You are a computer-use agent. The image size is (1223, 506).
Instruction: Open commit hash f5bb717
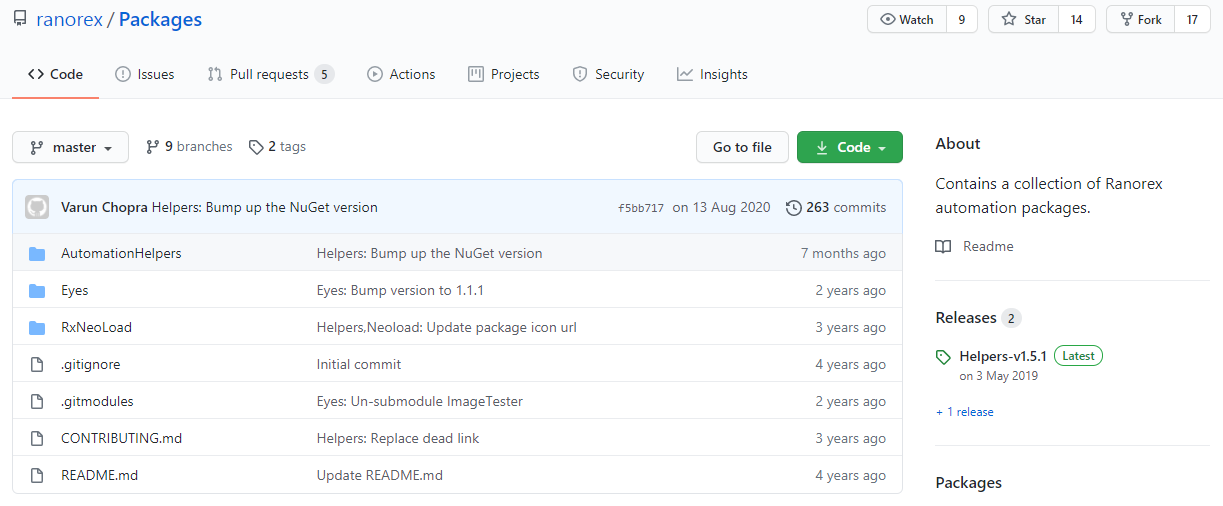[641, 208]
